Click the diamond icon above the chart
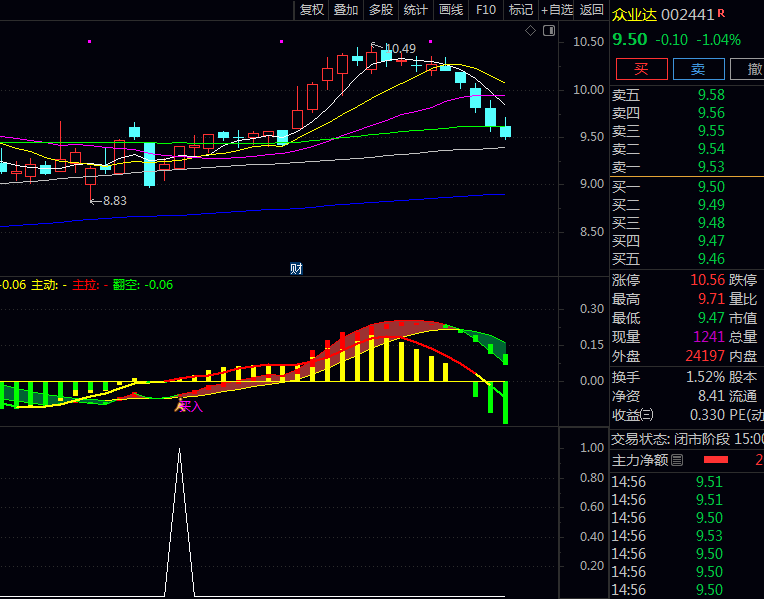 531,31
